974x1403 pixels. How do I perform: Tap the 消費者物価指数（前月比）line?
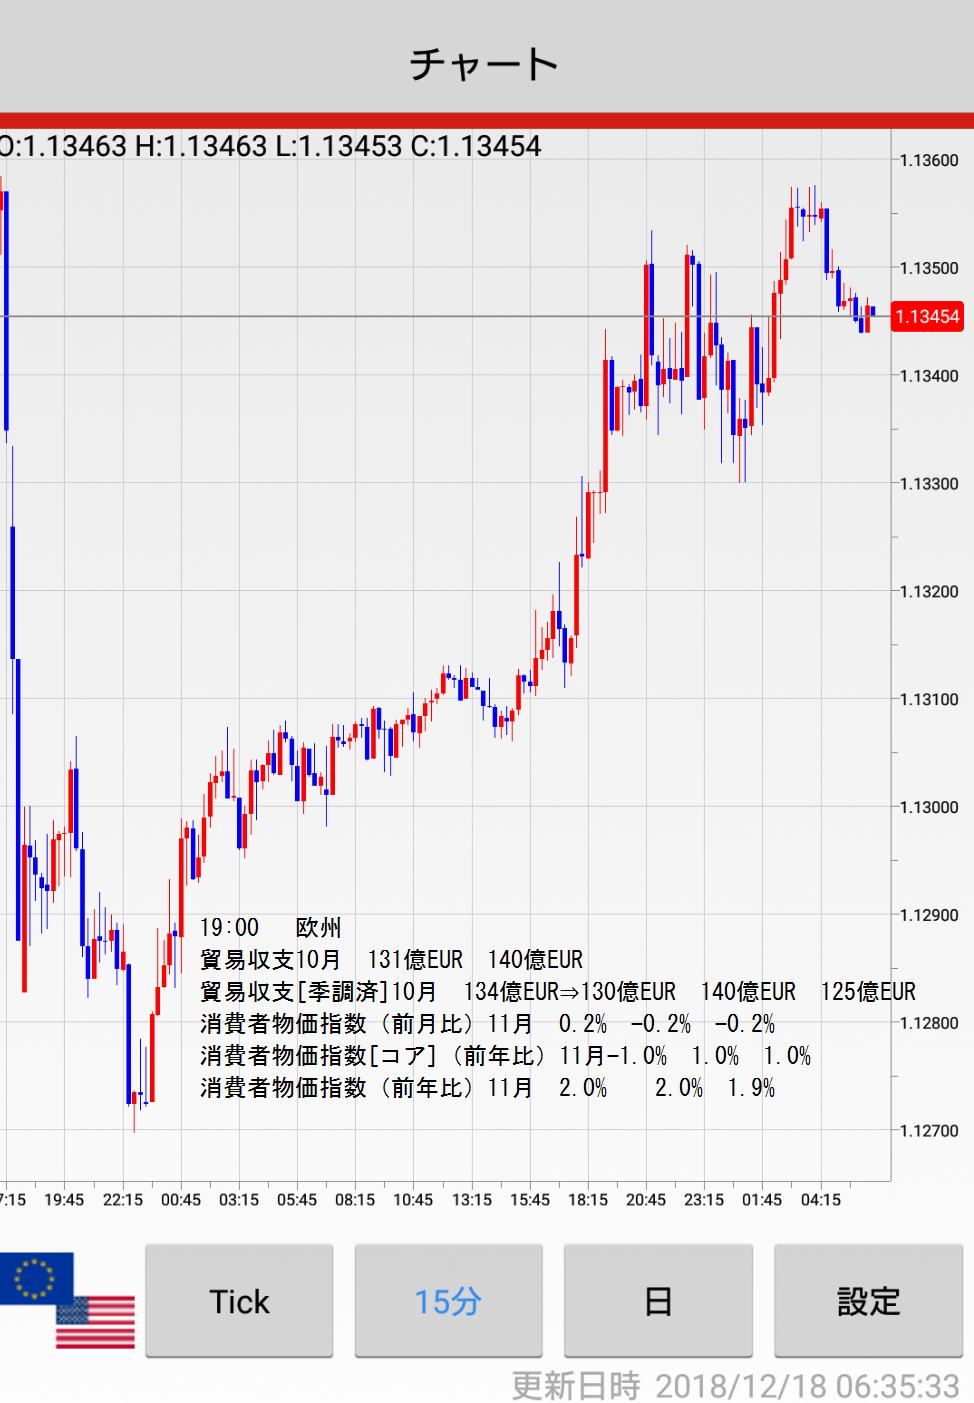pos(487,1024)
